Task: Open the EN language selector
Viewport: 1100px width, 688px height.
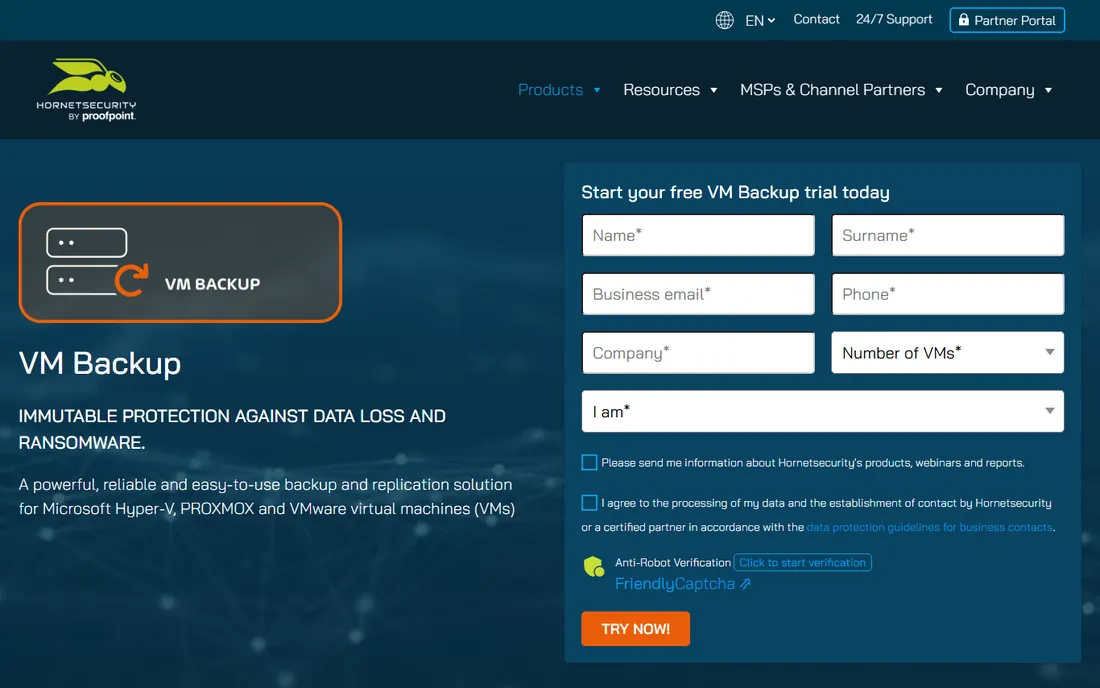Action: (760, 20)
